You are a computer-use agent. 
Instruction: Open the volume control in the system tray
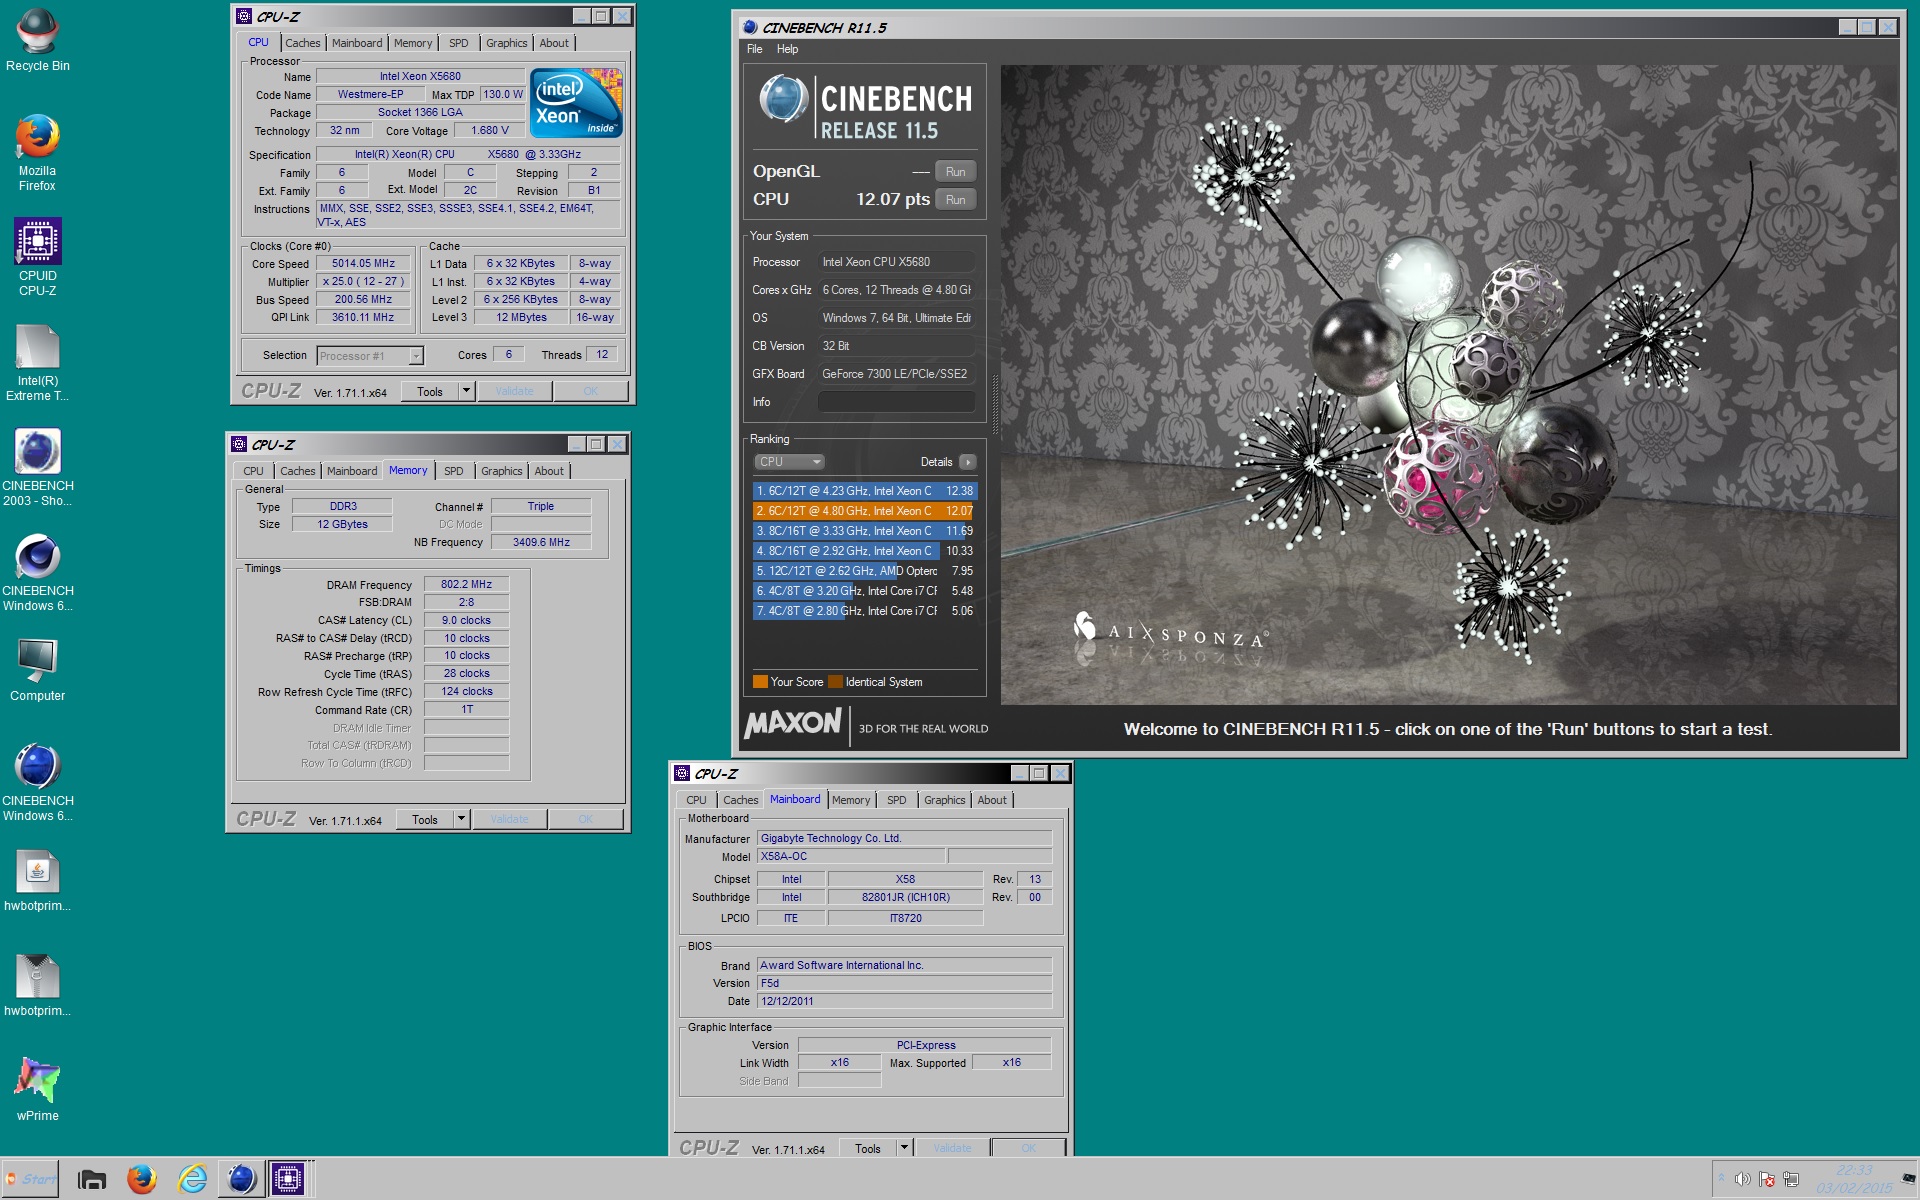(x=1743, y=1179)
